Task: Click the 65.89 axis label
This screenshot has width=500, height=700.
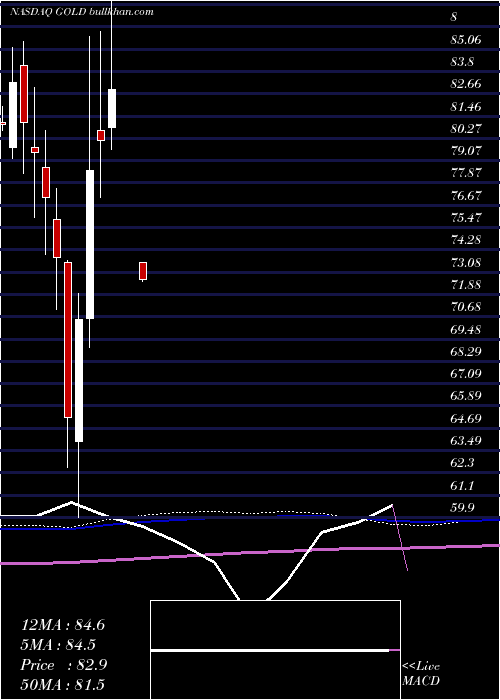Action: click(466, 396)
